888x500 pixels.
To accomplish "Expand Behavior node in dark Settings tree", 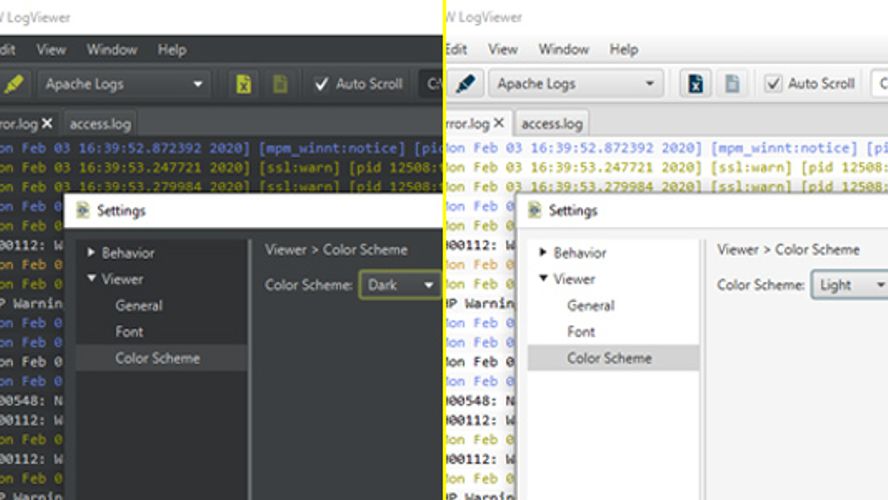I will 91,253.
